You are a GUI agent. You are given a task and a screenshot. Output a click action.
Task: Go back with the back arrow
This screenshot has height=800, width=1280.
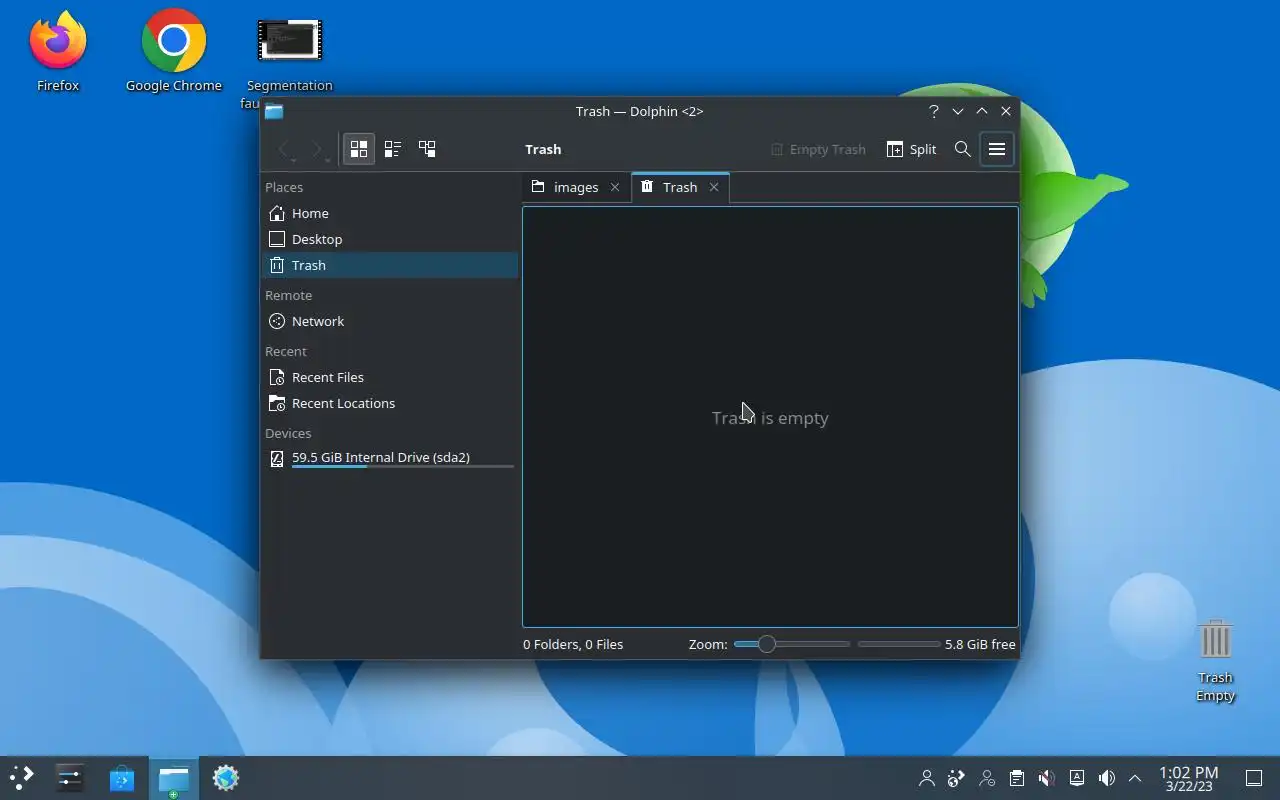pyautogui.click(x=285, y=149)
